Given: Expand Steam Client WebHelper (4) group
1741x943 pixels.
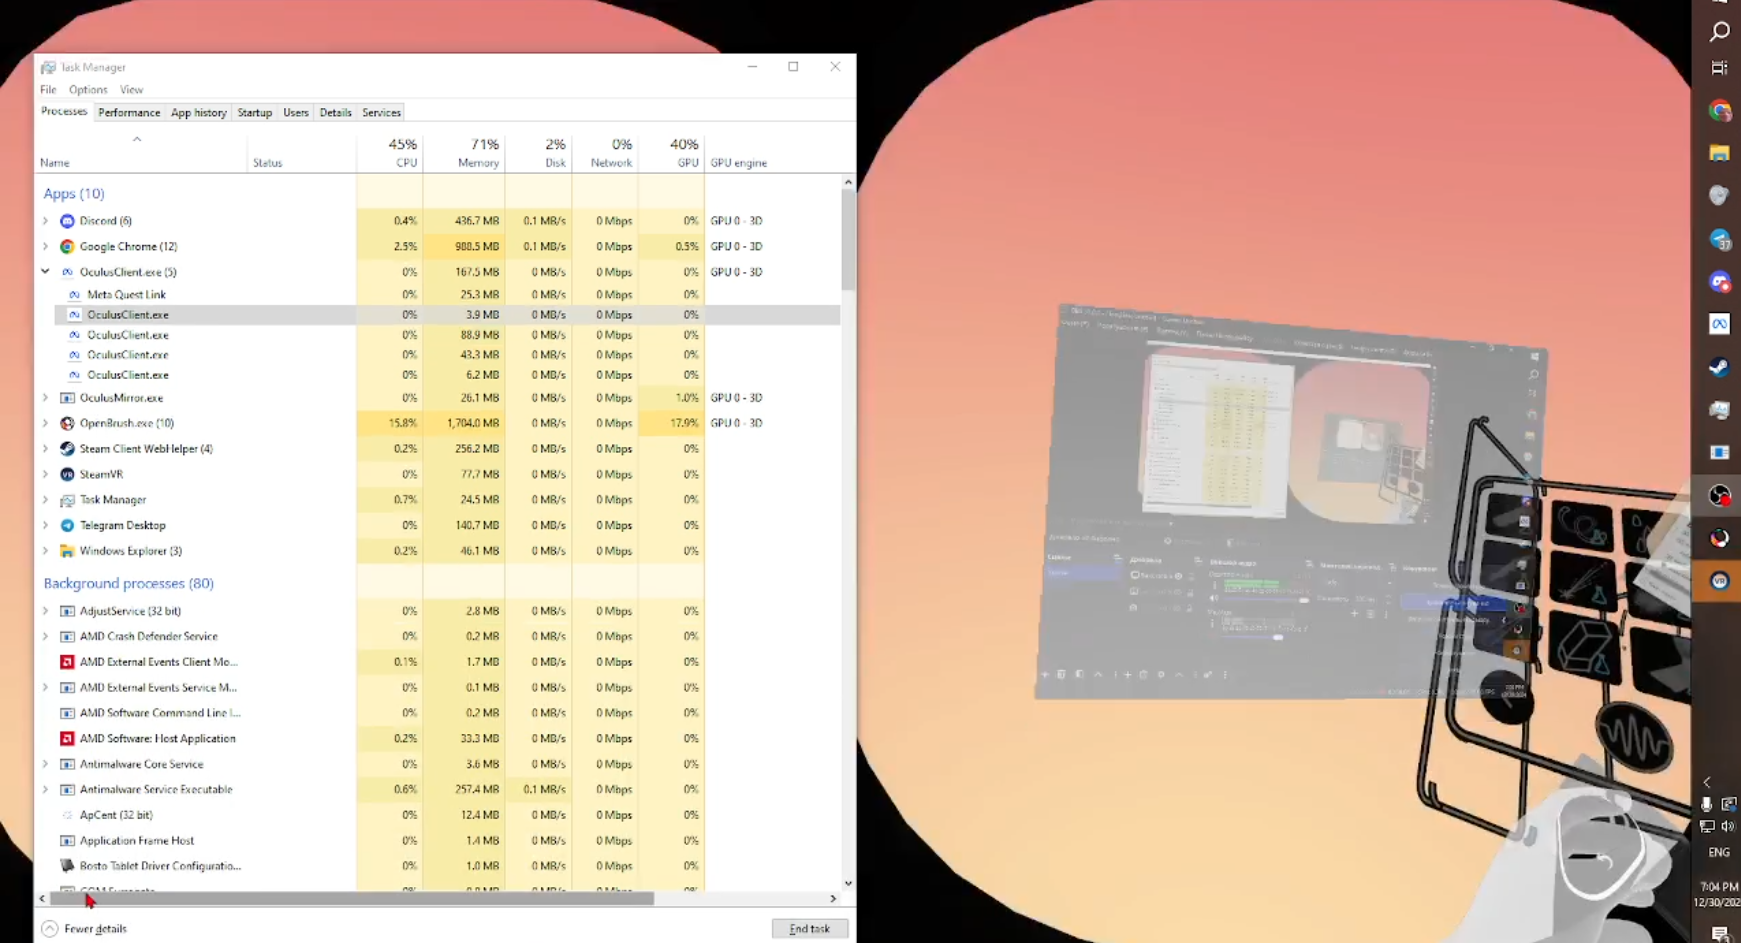Looking at the screenshot, I should (x=45, y=449).
